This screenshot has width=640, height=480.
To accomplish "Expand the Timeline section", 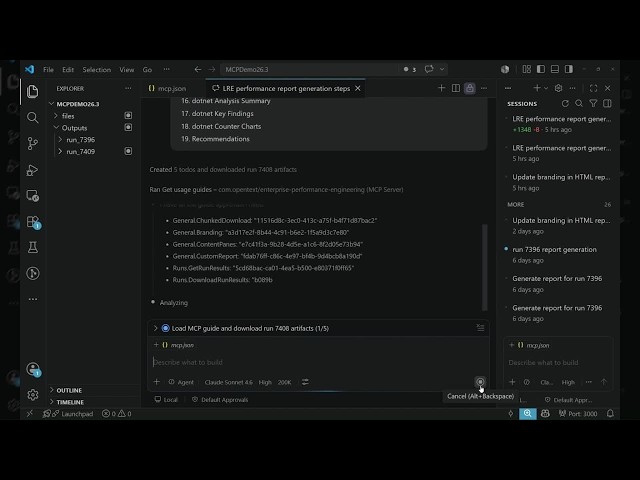I will (70, 402).
